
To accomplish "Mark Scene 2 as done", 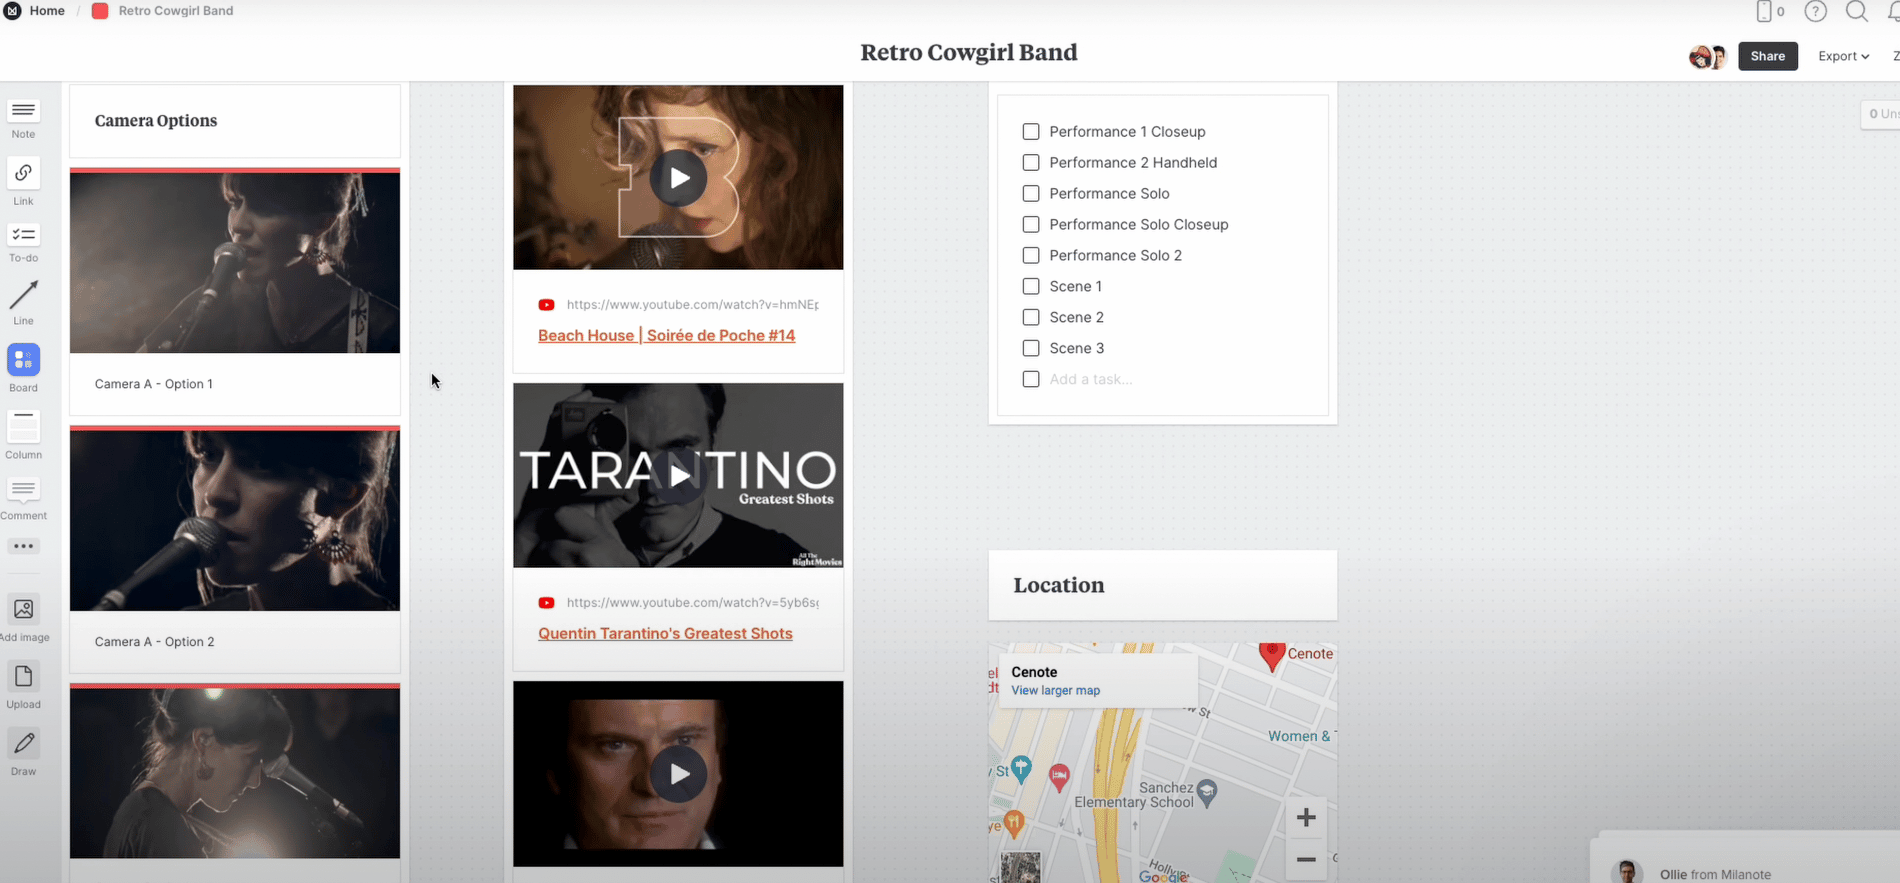I will (1031, 318).
